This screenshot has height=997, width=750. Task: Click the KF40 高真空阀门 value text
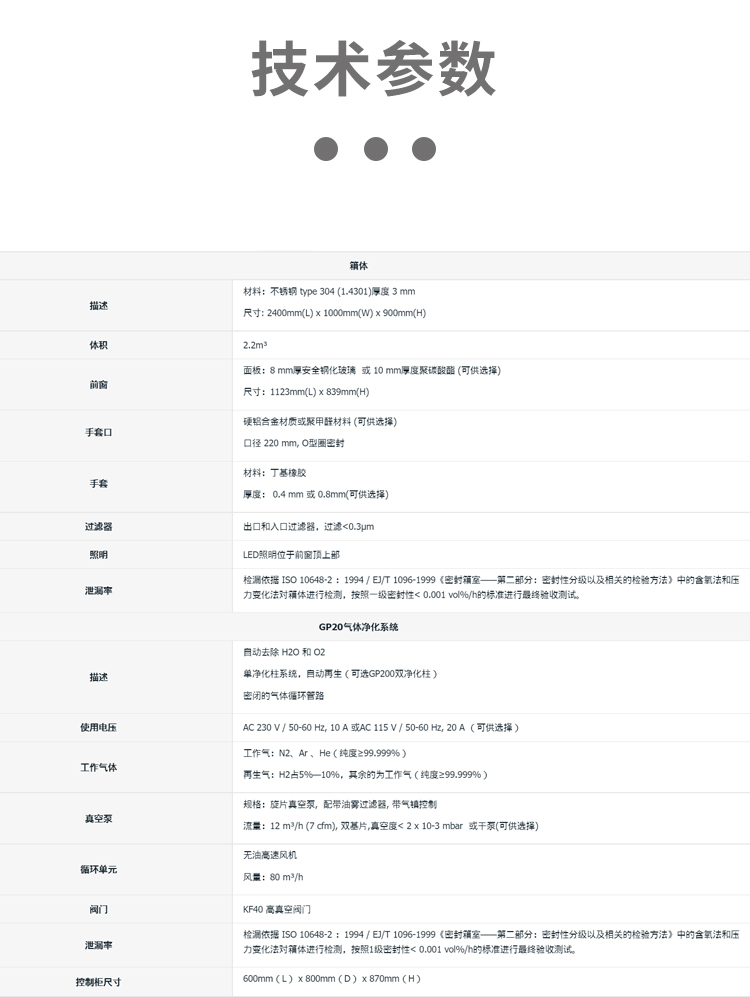(277, 909)
